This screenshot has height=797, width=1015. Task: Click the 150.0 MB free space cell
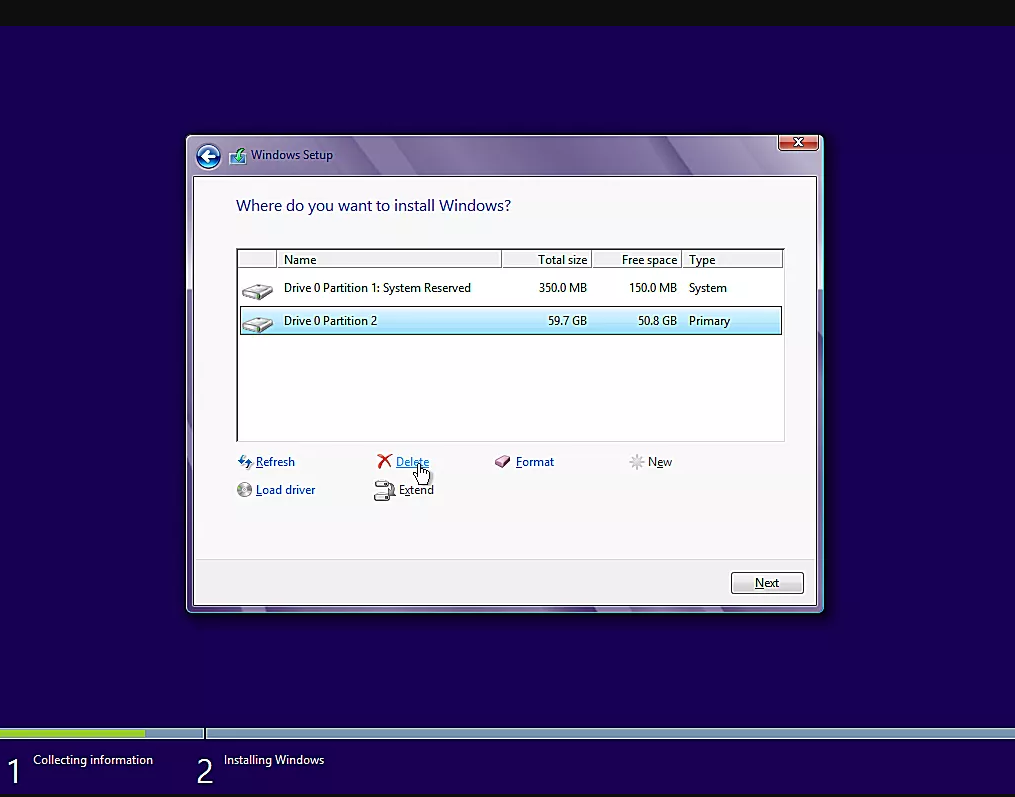tap(652, 288)
